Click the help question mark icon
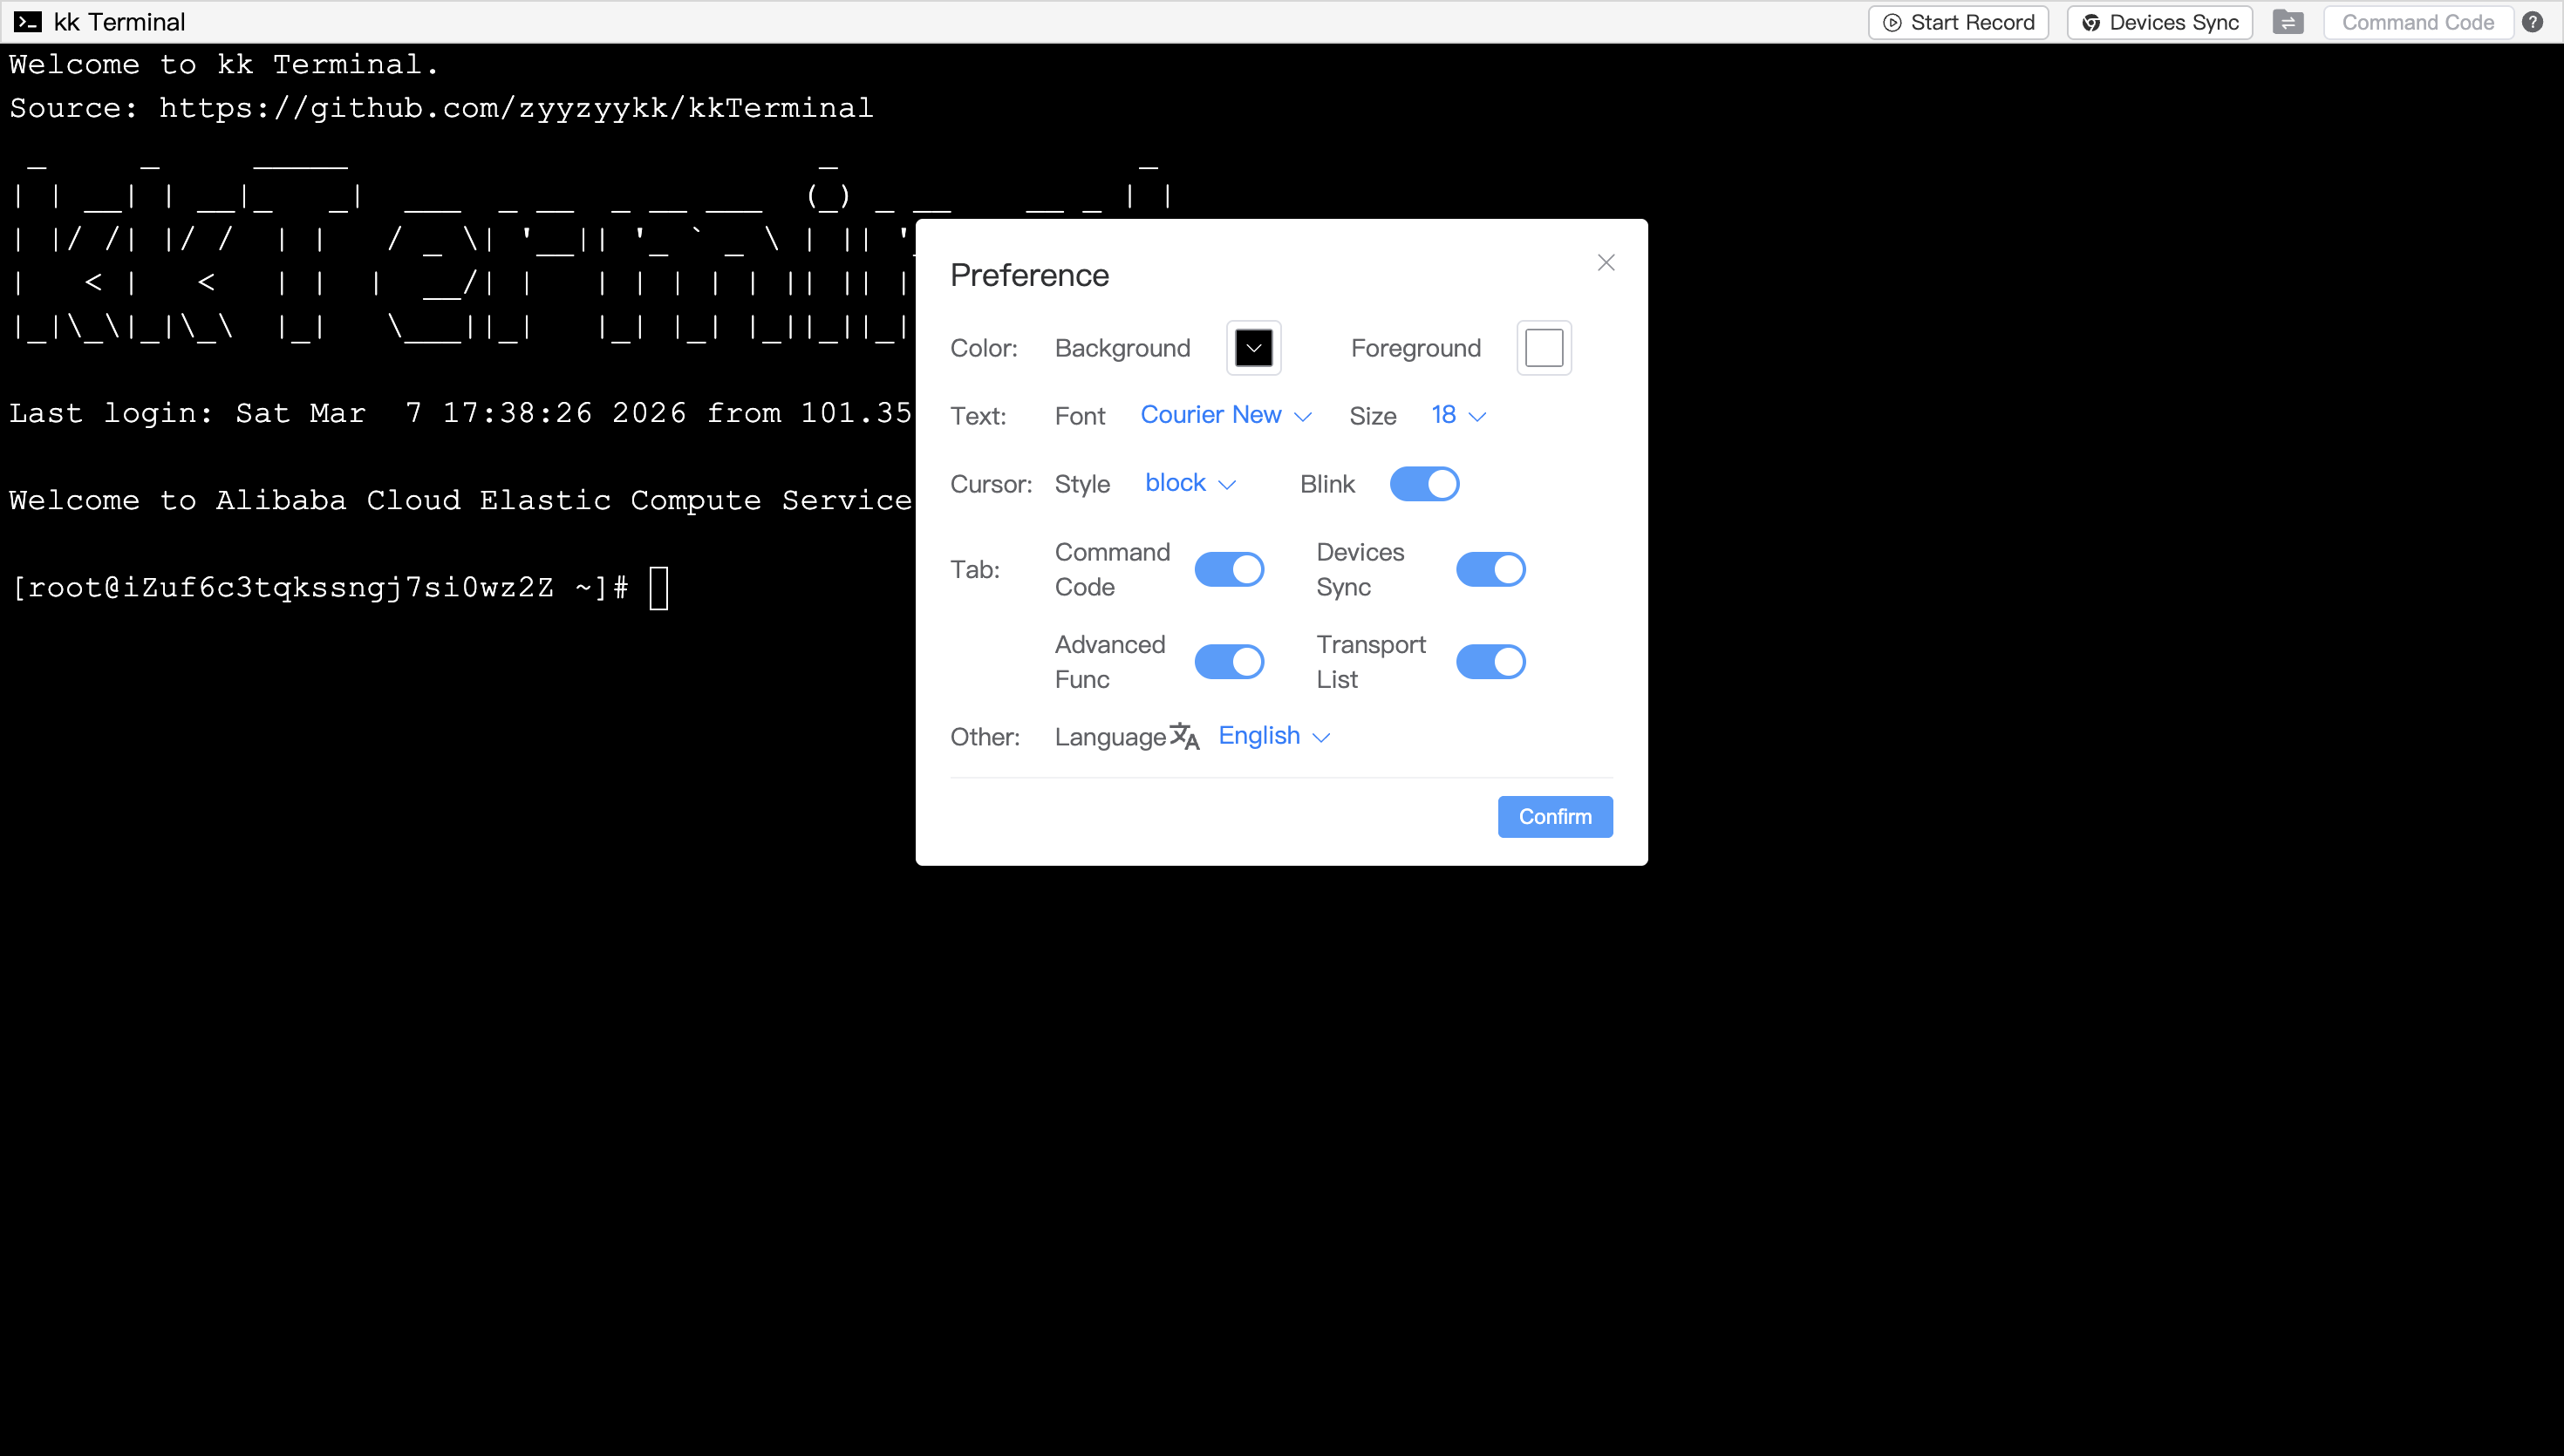This screenshot has width=2564, height=1456. pos(2532,22)
